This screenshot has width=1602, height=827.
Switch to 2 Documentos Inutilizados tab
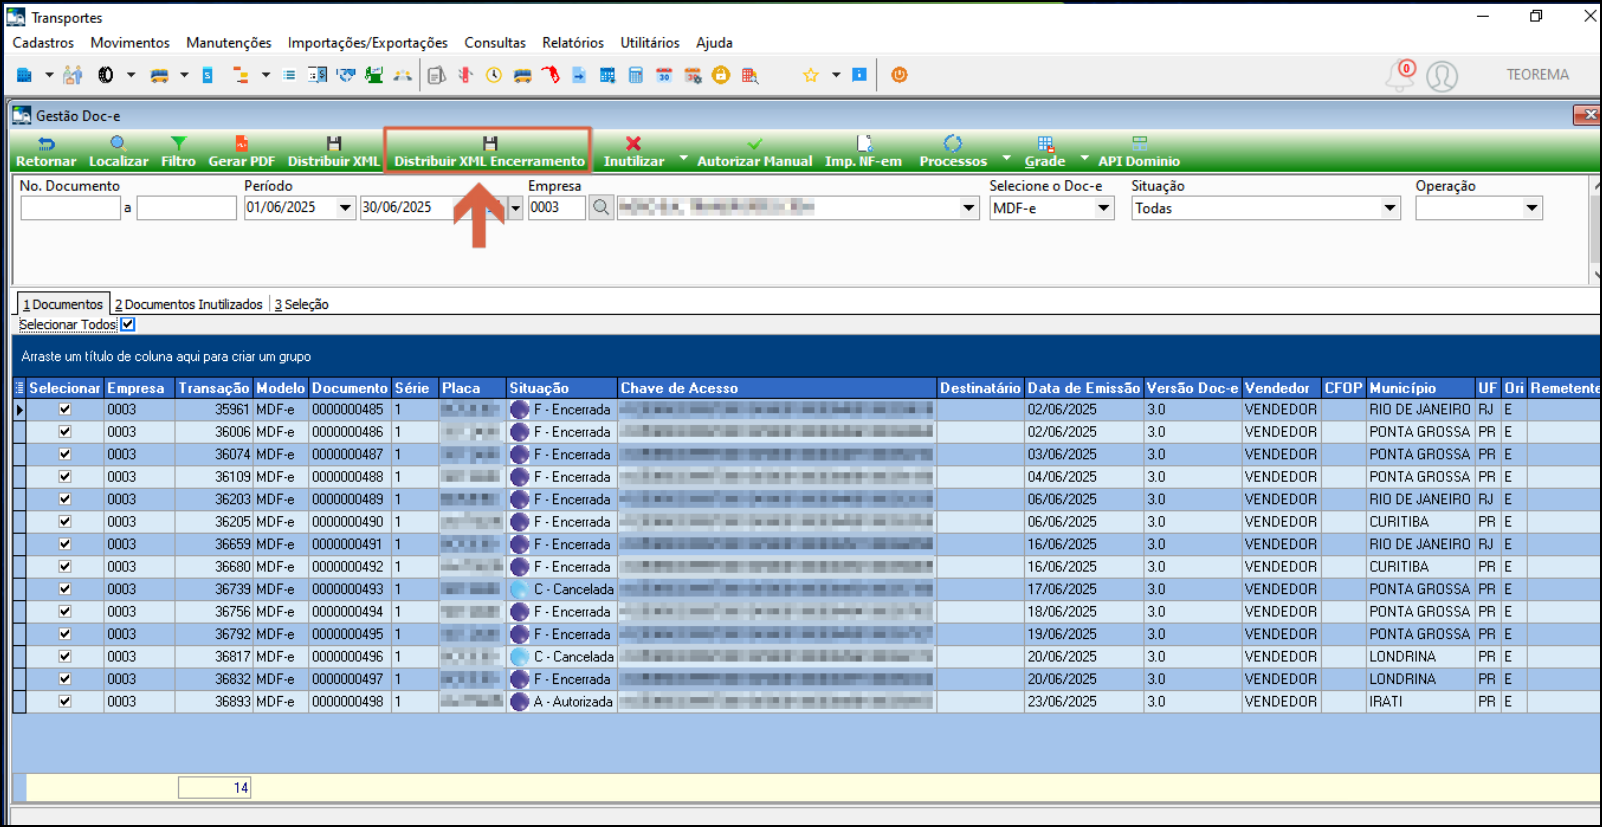pos(188,304)
